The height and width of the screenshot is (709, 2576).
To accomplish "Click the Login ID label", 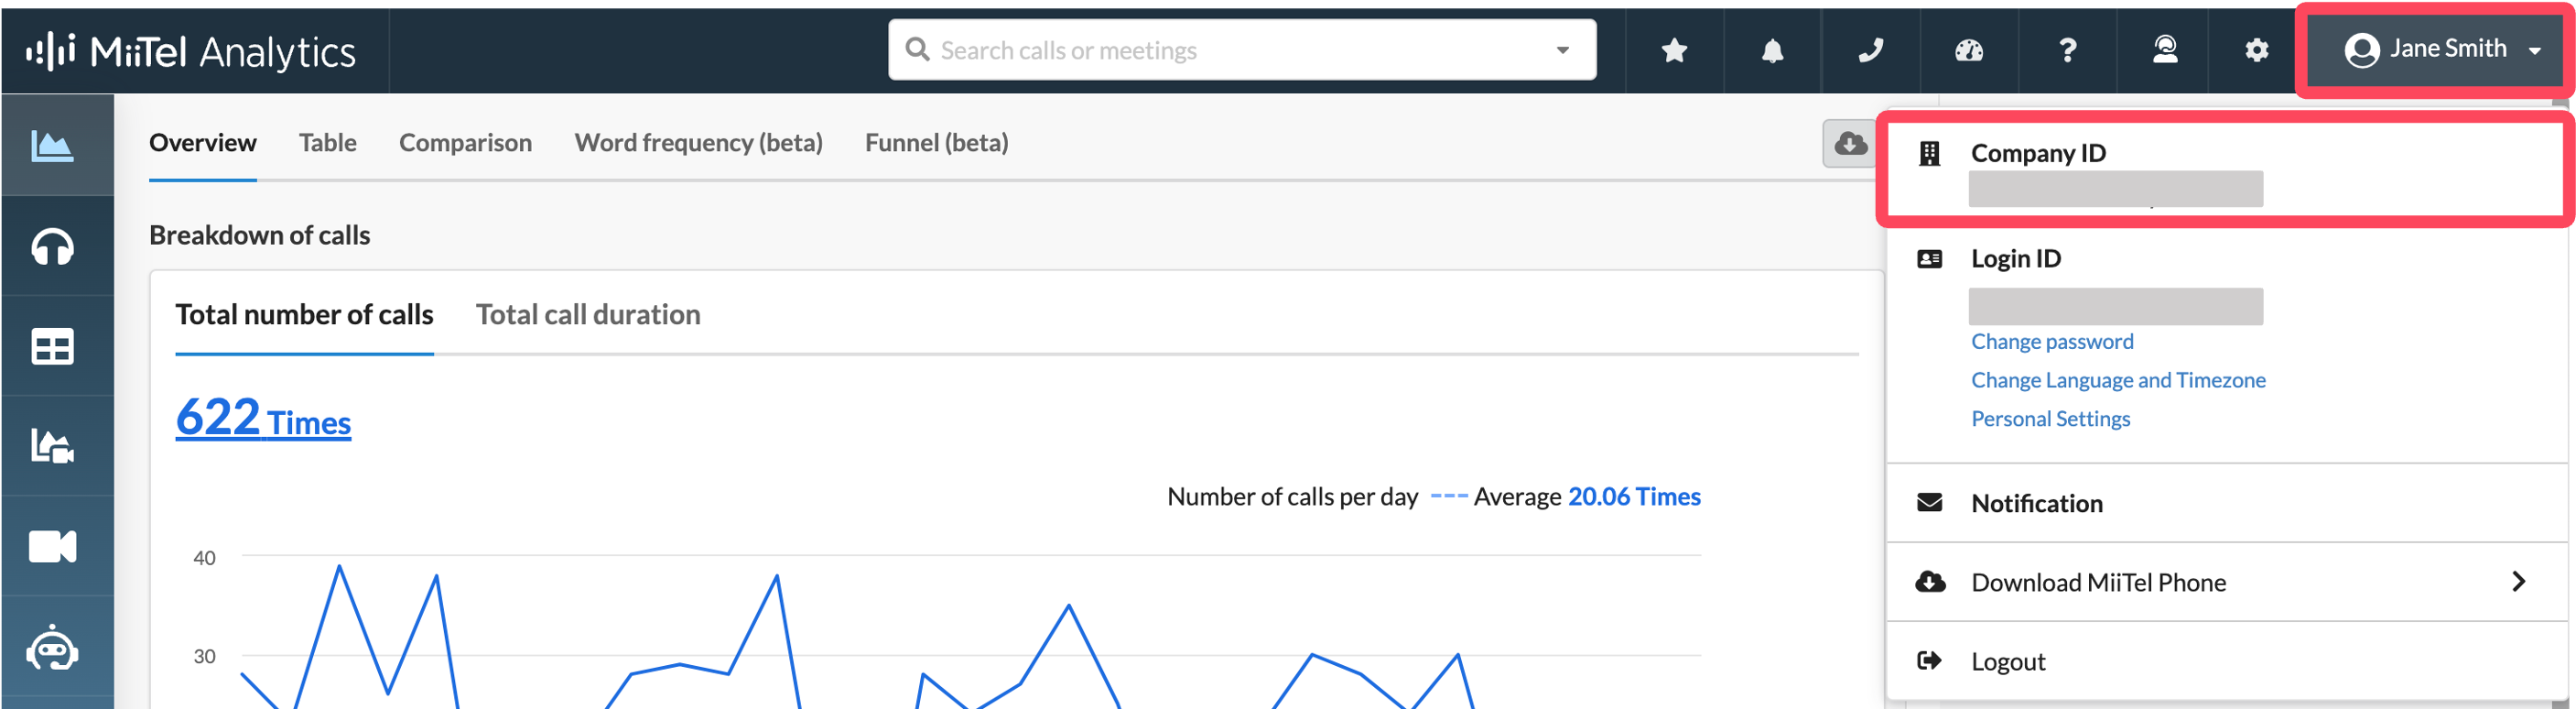I will [2016, 259].
